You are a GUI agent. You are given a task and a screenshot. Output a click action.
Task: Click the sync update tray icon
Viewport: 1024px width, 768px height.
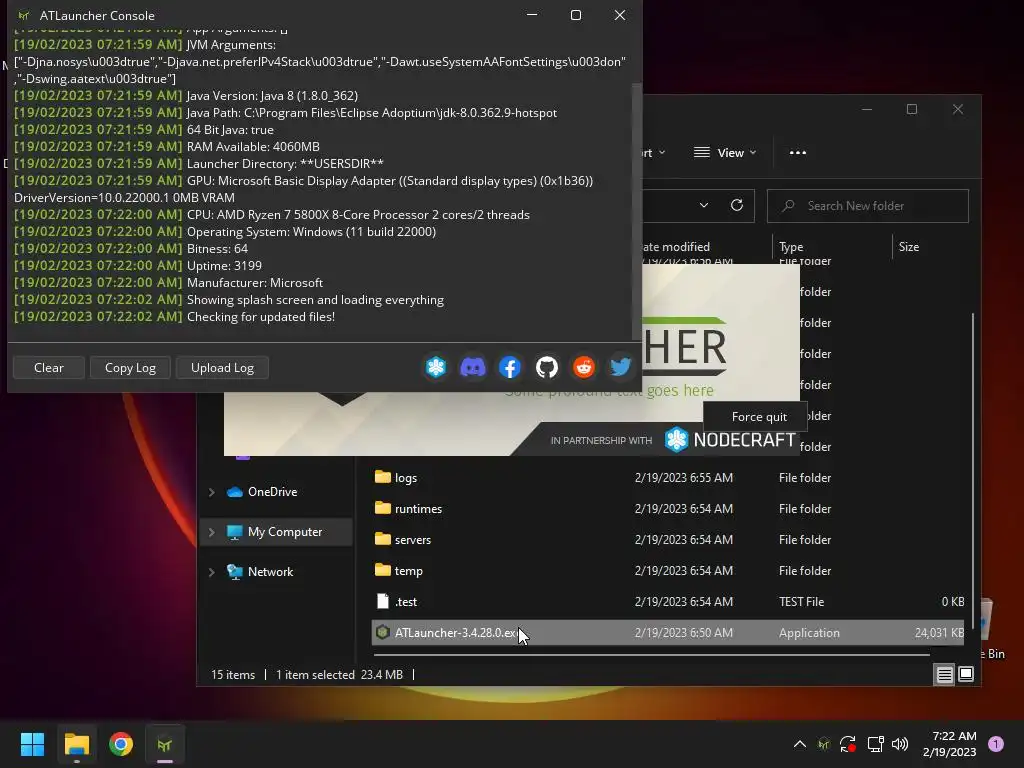coord(848,744)
